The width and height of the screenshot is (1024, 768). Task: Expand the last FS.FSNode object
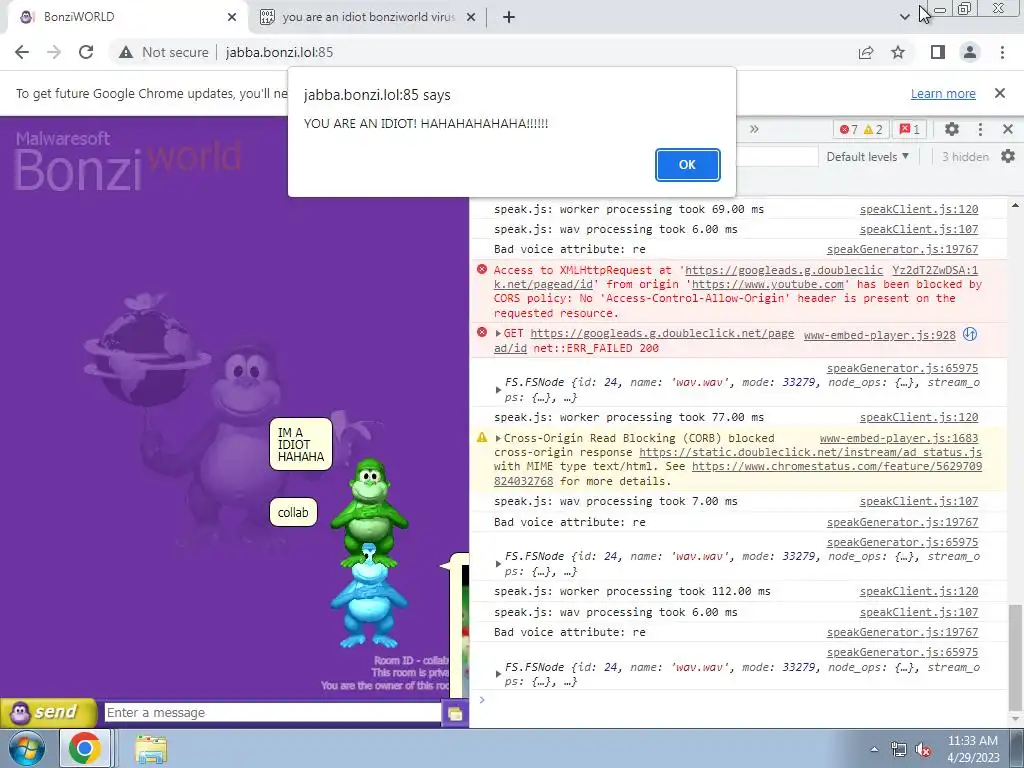498,674
